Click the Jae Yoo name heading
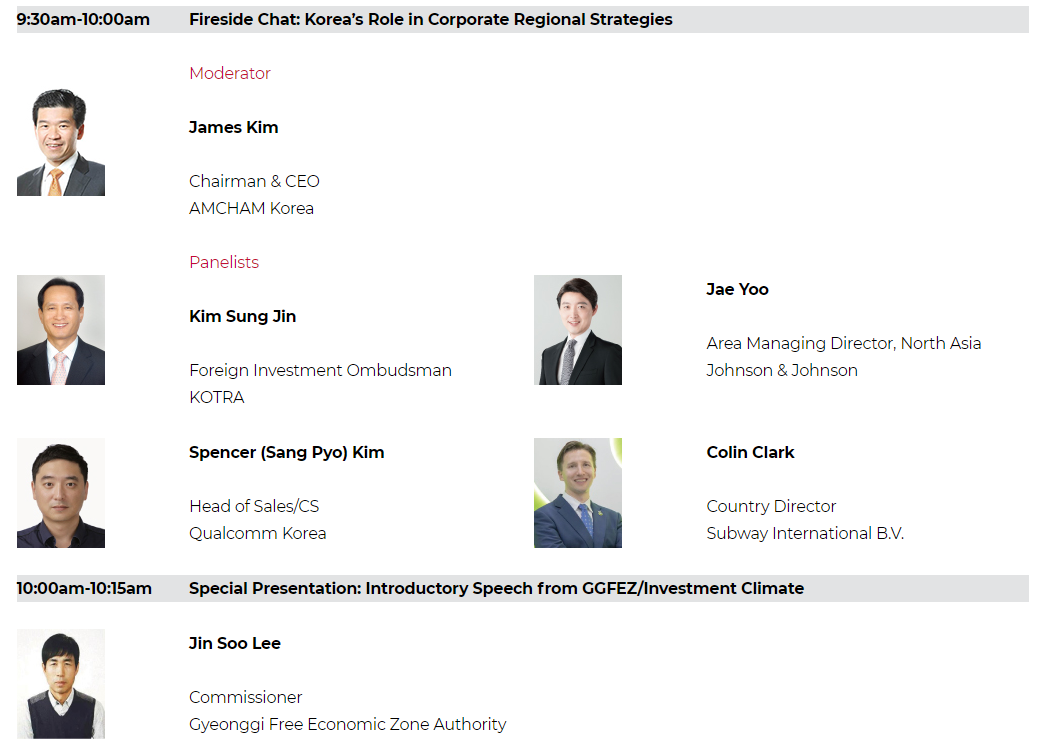 737,289
